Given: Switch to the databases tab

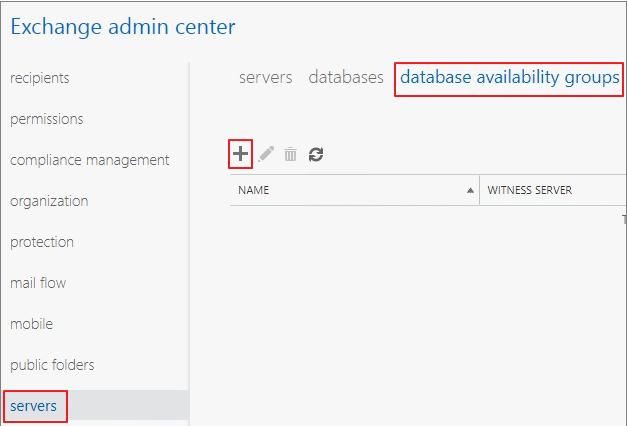Looking at the screenshot, I should click(346, 77).
